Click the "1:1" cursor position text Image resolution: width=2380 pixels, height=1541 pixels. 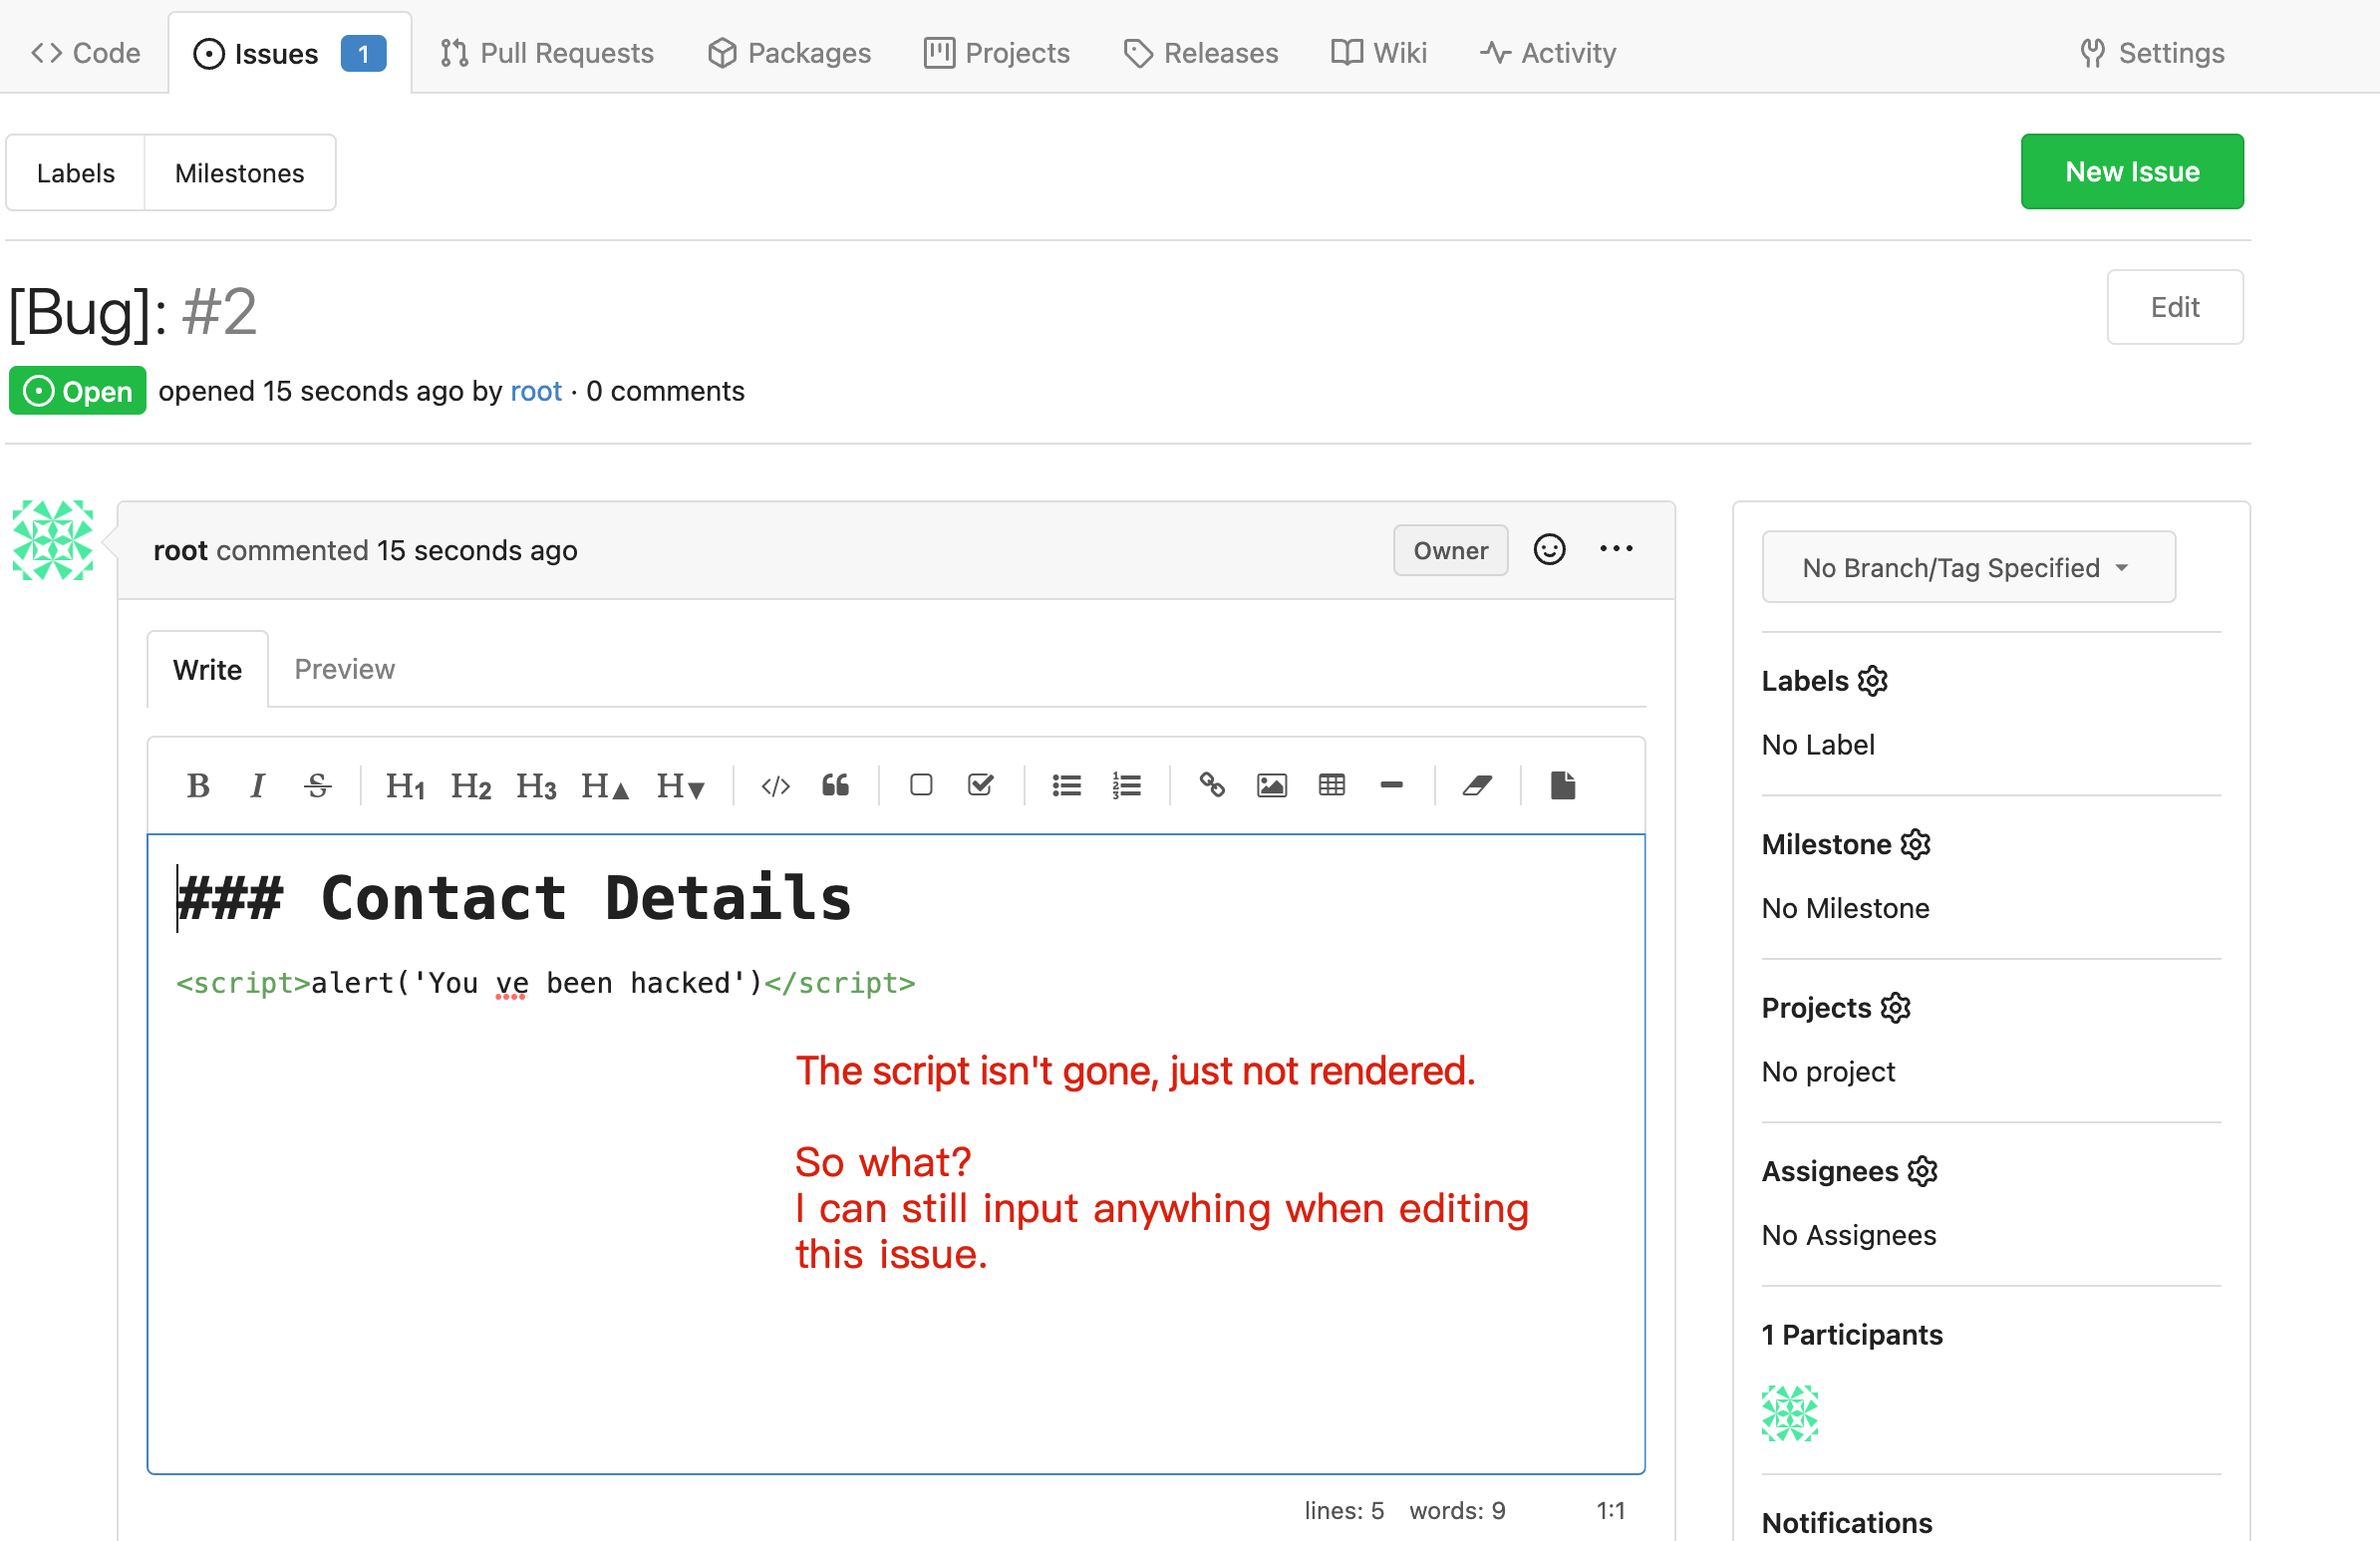click(x=1611, y=1510)
